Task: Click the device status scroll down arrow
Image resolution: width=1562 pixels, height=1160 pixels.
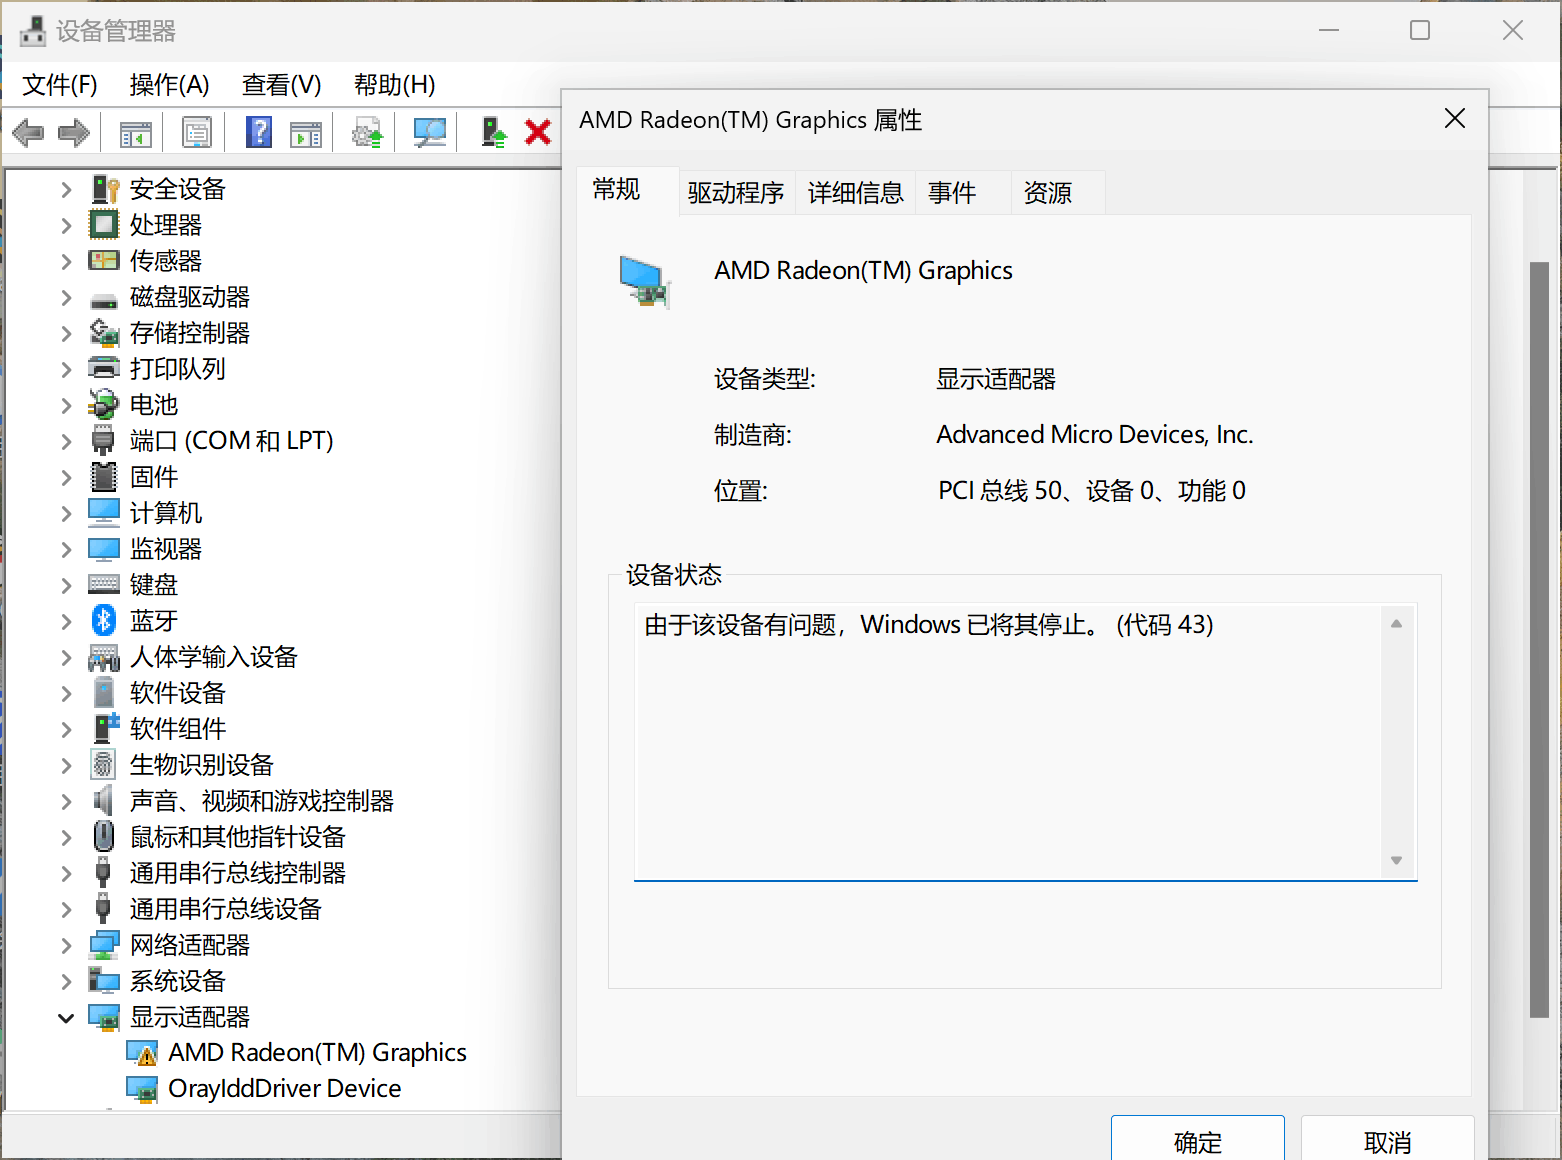Action: coord(1397,860)
